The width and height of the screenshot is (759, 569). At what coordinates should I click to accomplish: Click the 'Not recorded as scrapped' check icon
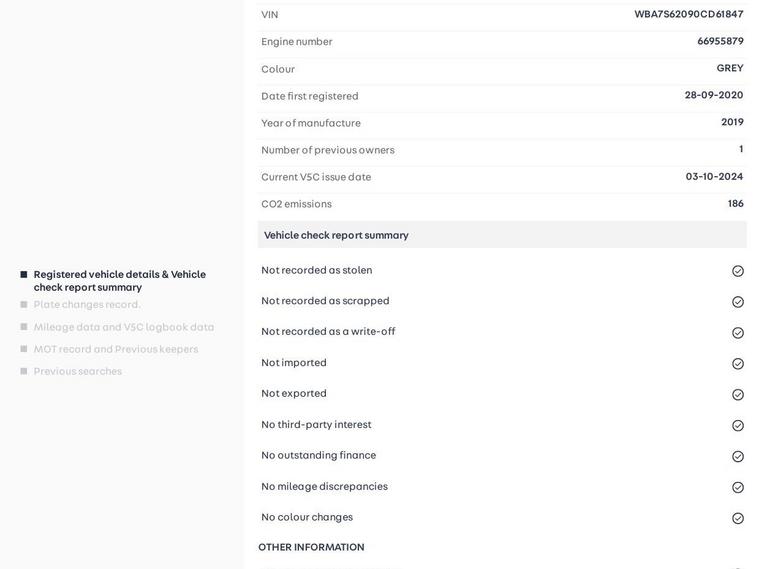point(738,302)
